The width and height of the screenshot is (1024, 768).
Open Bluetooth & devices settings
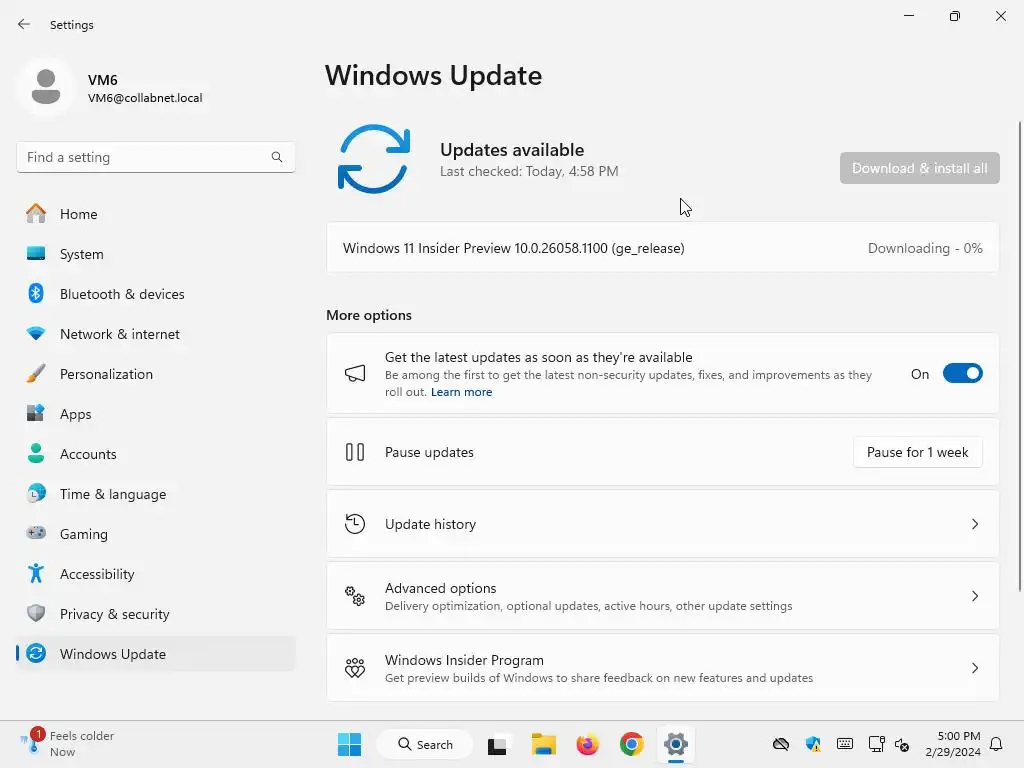click(x=155, y=293)
